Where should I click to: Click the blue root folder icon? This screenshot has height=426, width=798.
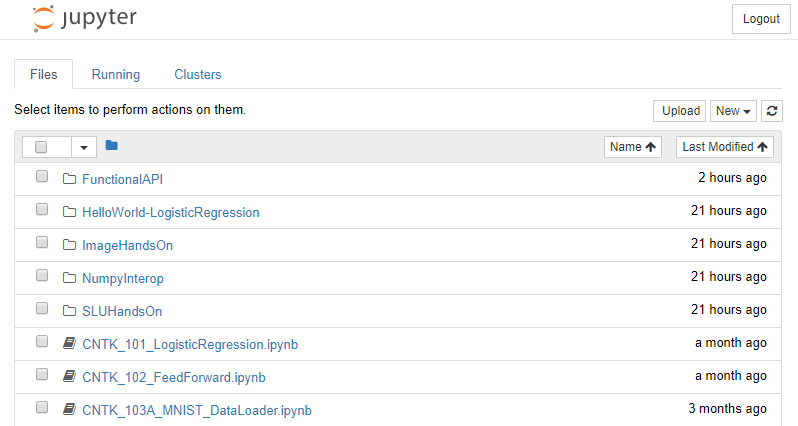pos(111,146)
